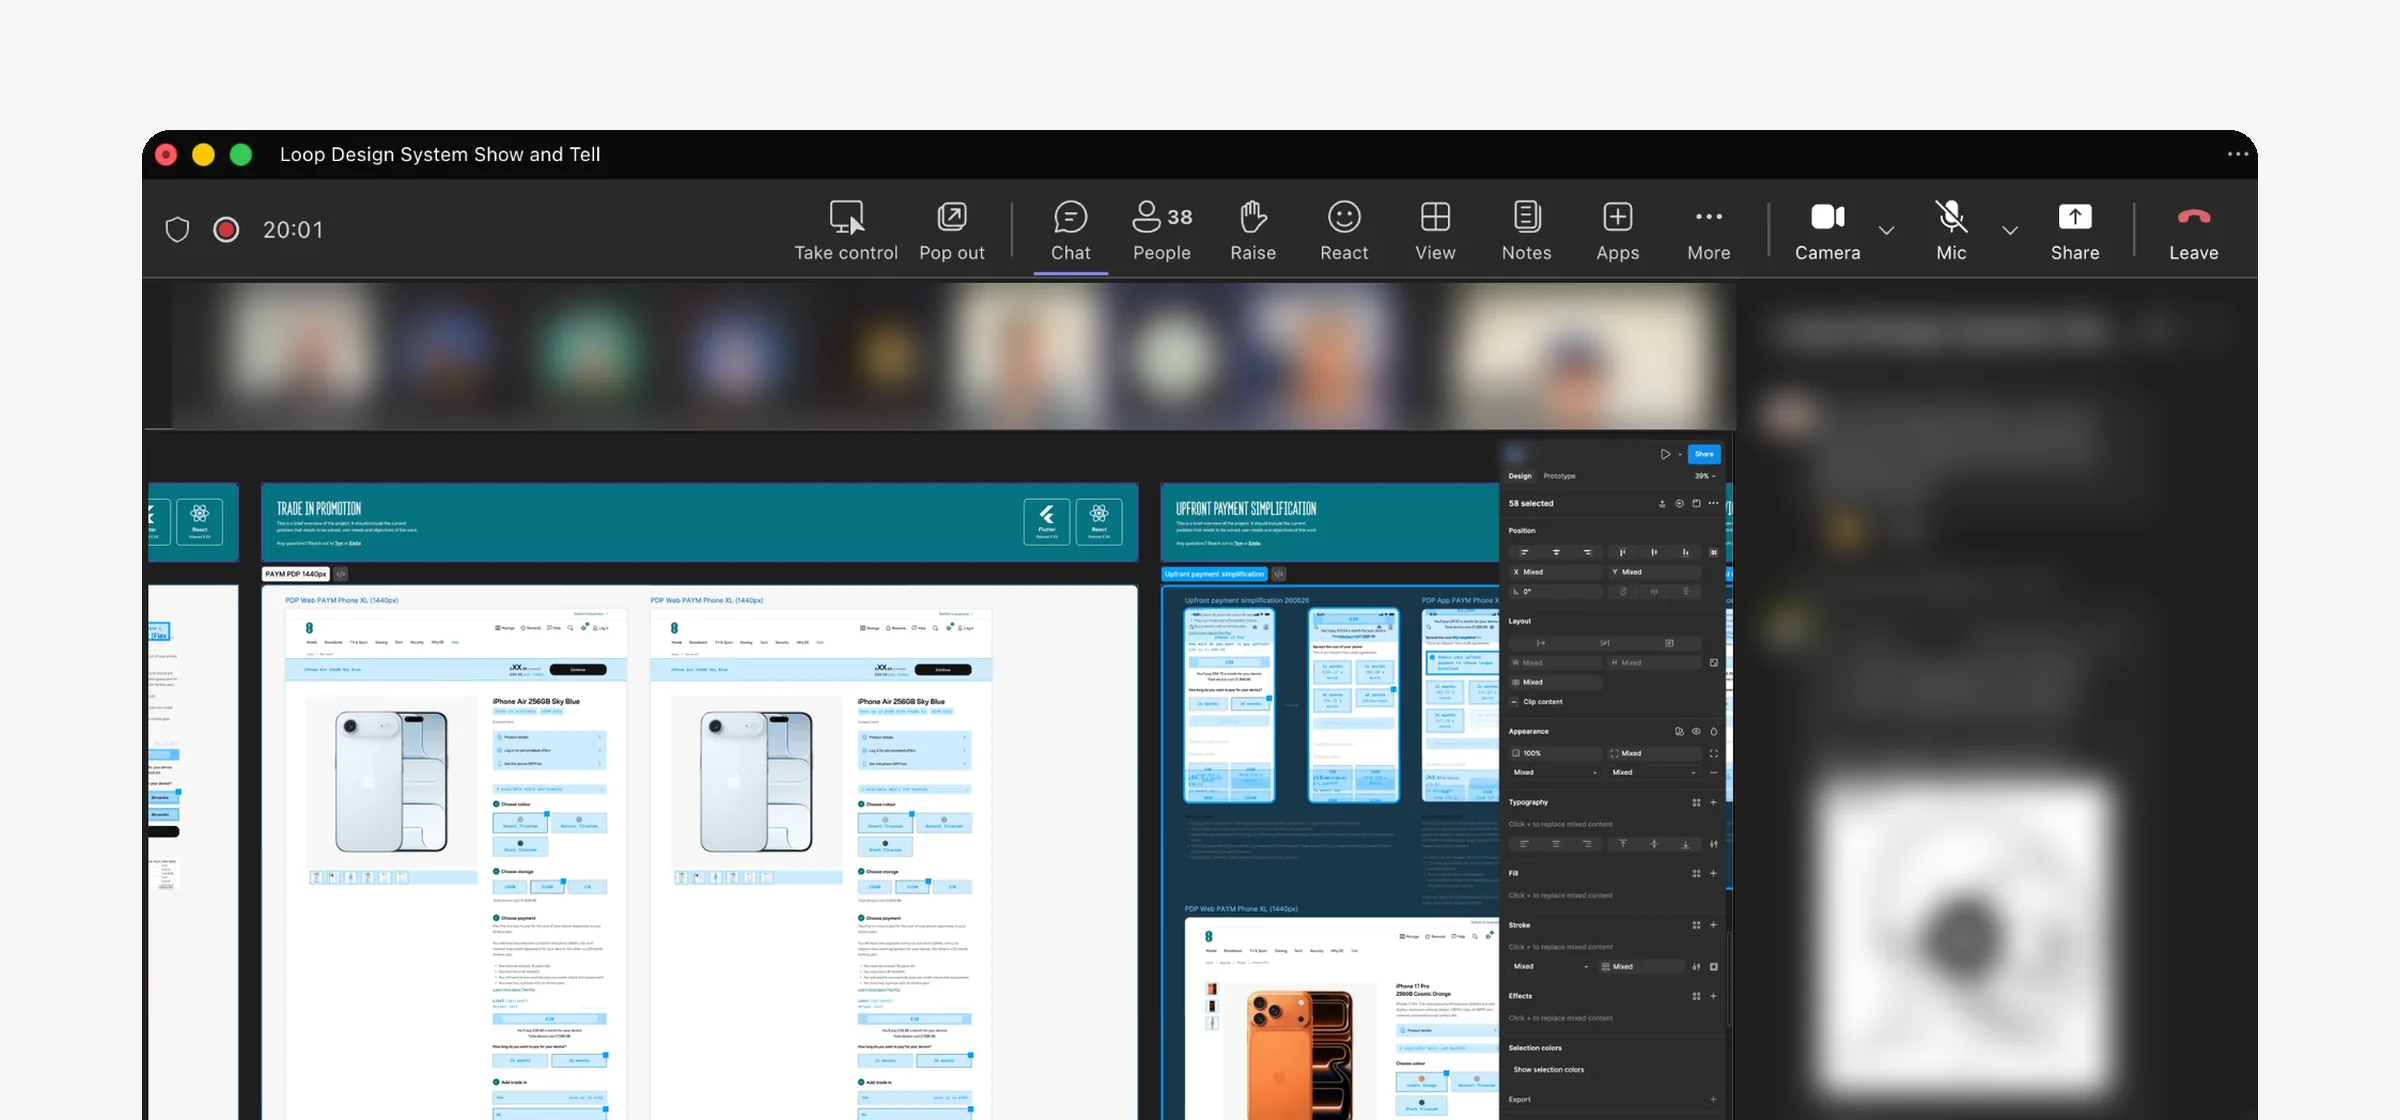Open the View layout options
Screen dimensions: 2400x1120
point(1435,231)
